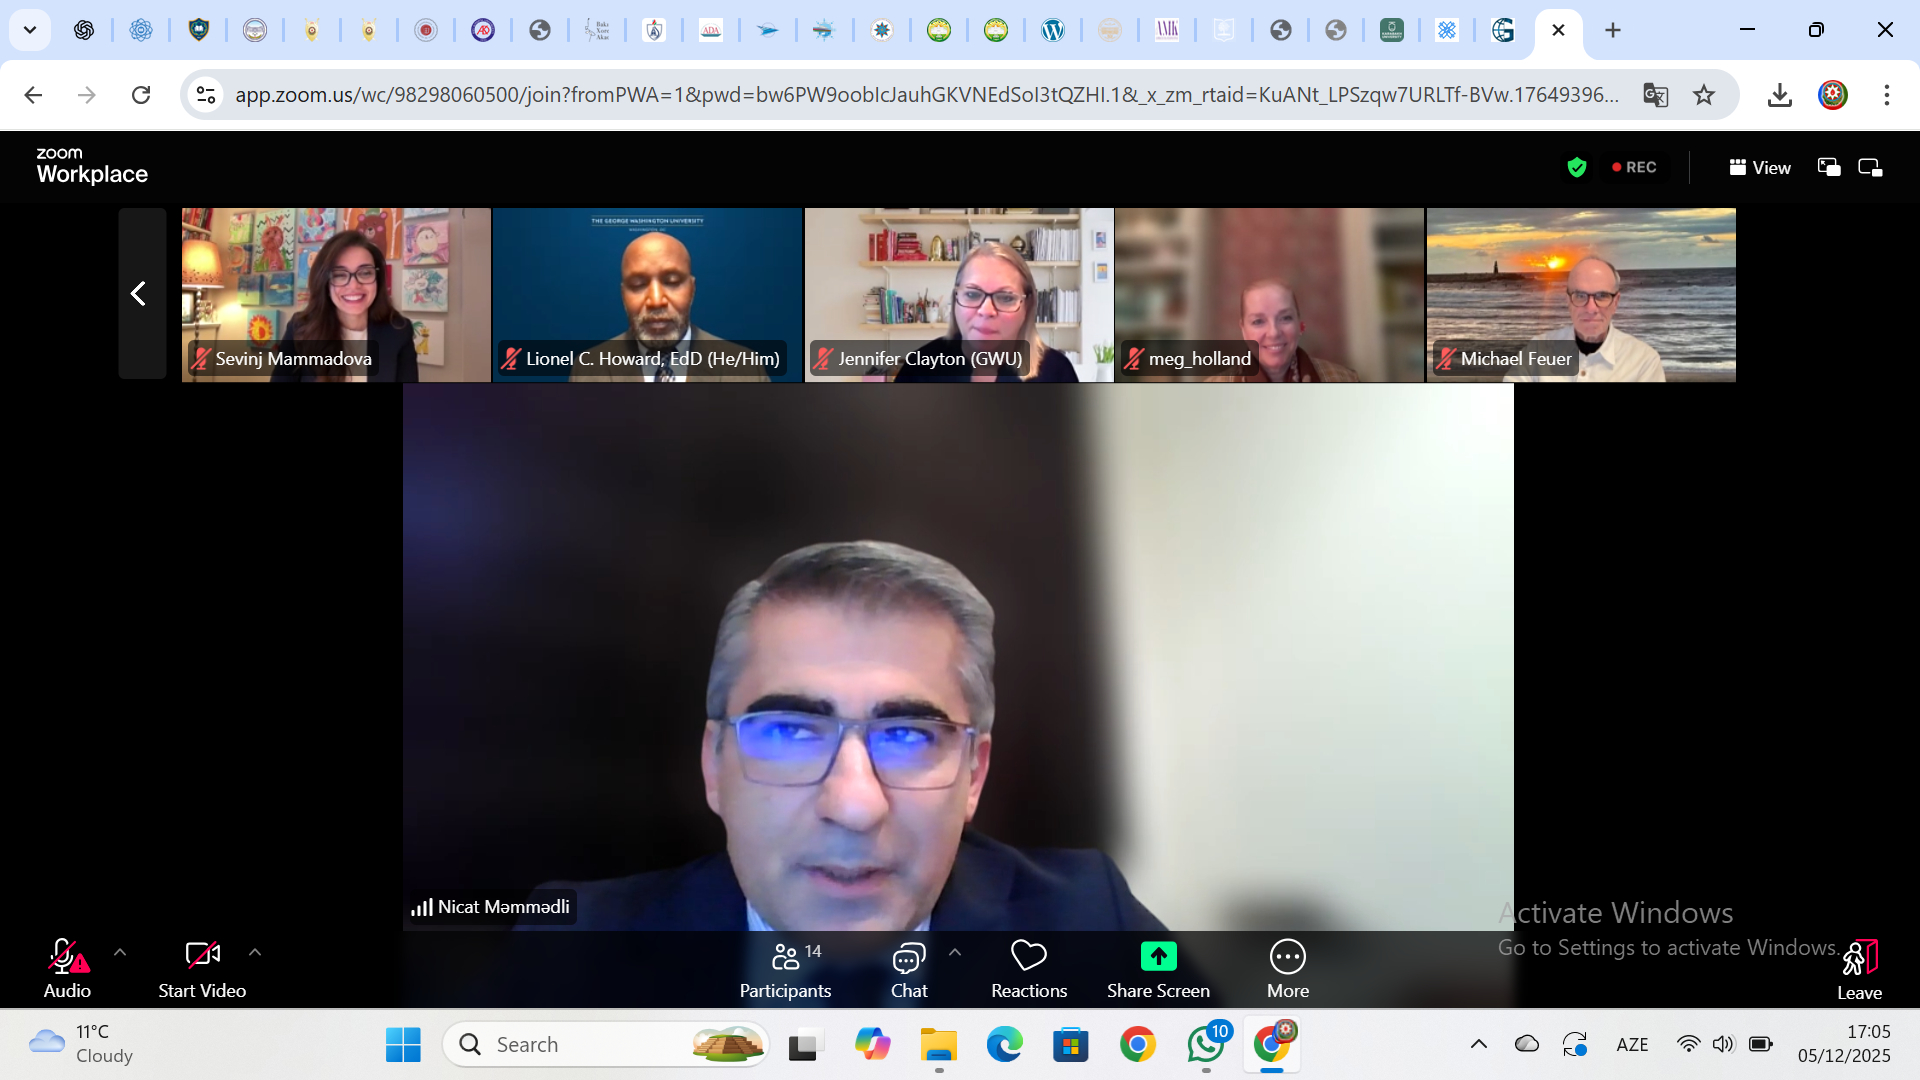The height and width of the screenshot is (1080, 1920).
Task: Switch to the WordPress browser tab
Action: pyautogui.click(x=1052, y=30)
